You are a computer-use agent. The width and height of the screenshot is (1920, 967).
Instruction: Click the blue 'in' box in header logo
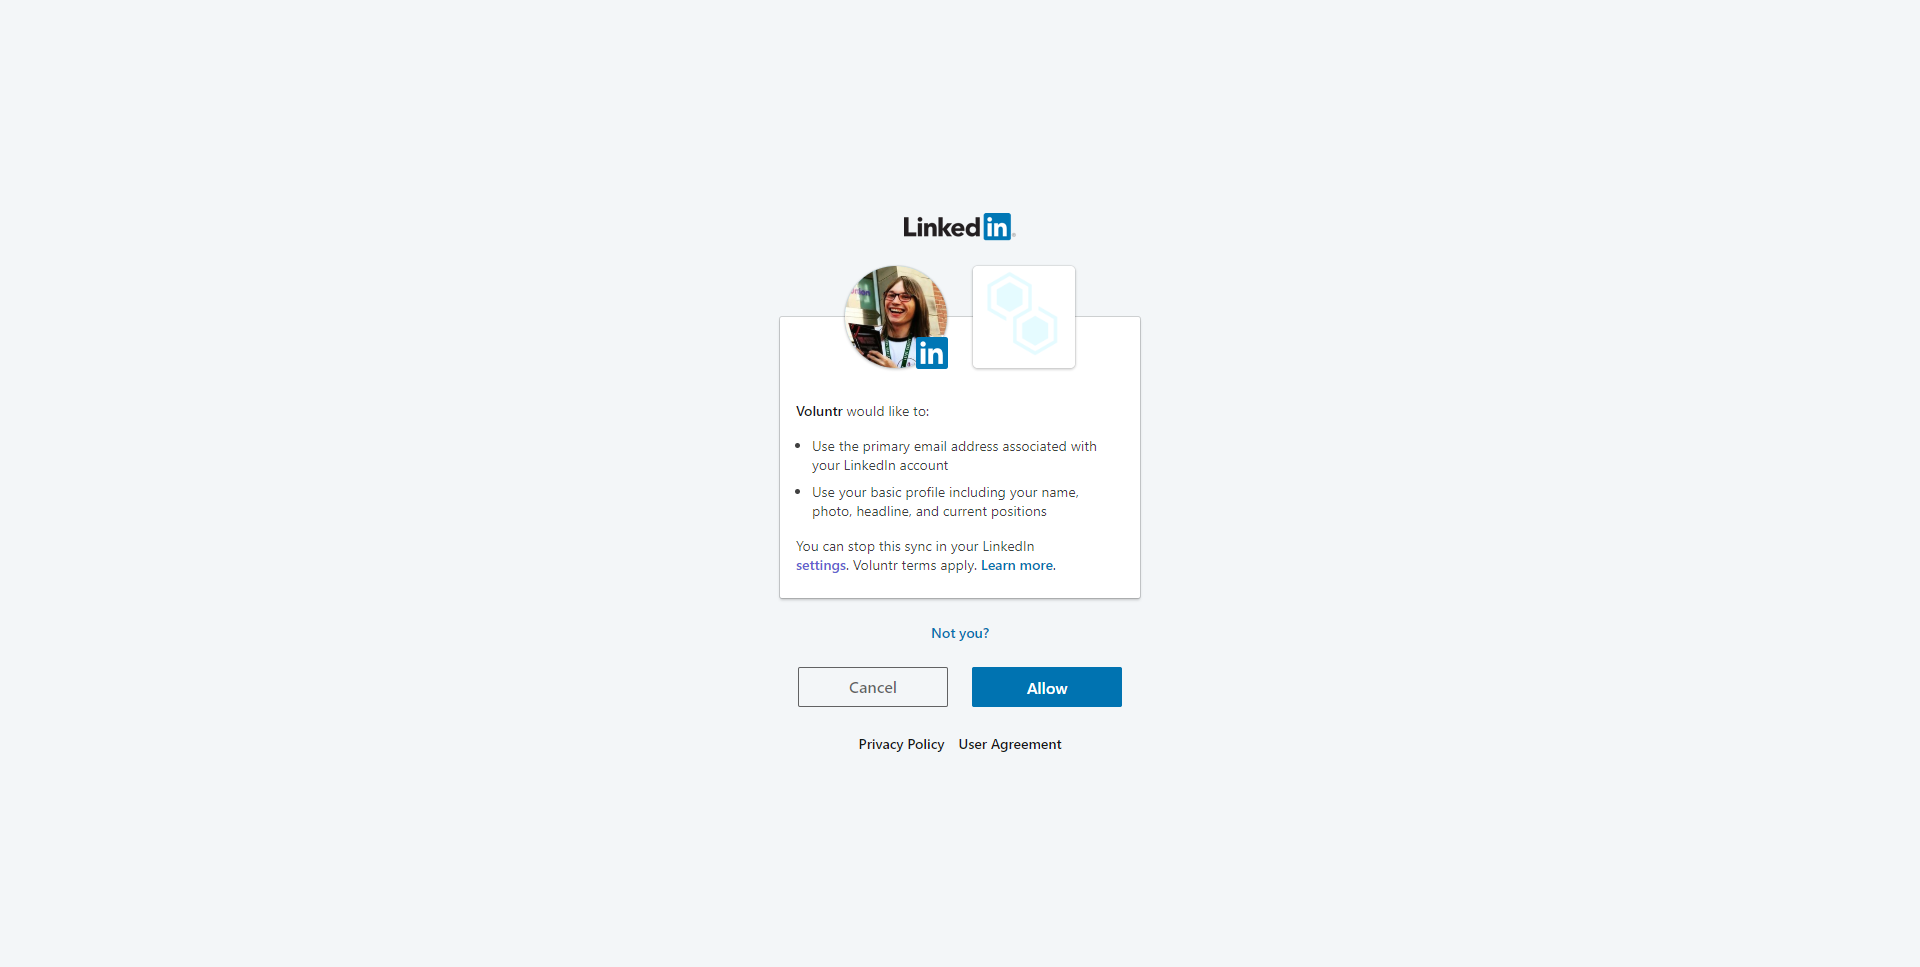pyautogui.click(x=997, y=227)
